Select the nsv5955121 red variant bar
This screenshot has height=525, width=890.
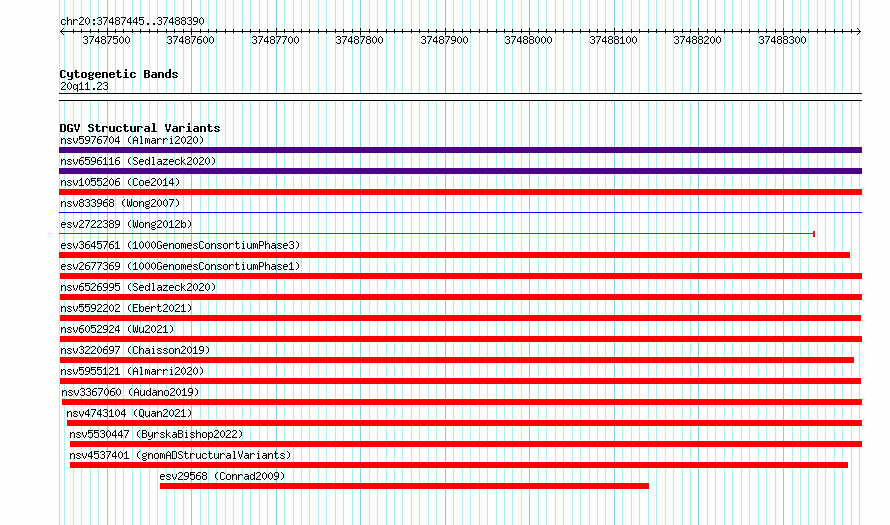460,381
